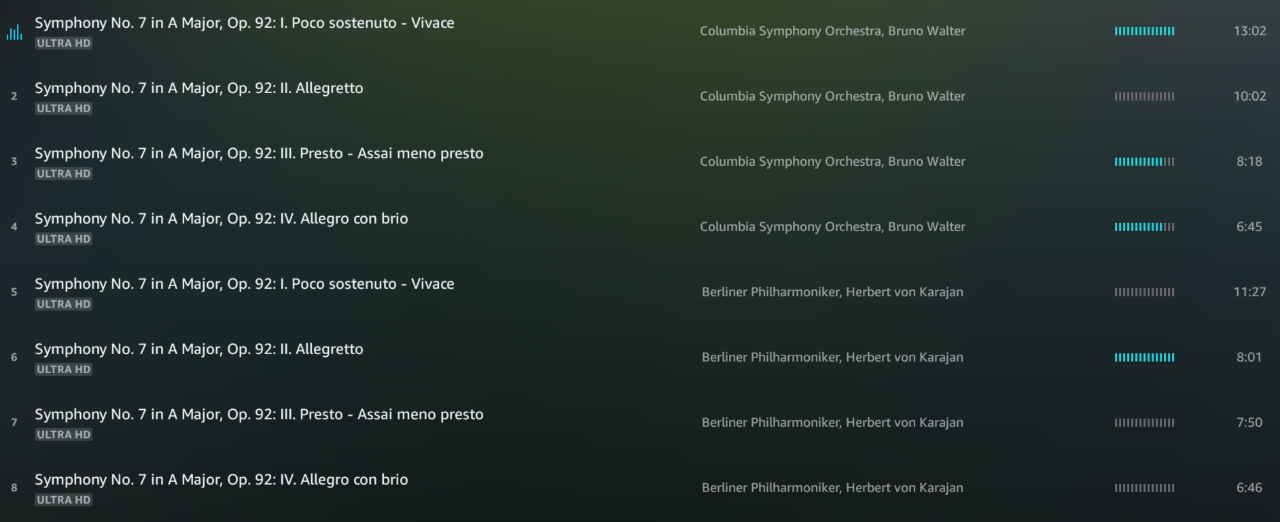The height and width of the screenshot is (522, 1280).
Task: Select Karajan's III. Presto - Assai meno presto title
Action: (259, 414)
